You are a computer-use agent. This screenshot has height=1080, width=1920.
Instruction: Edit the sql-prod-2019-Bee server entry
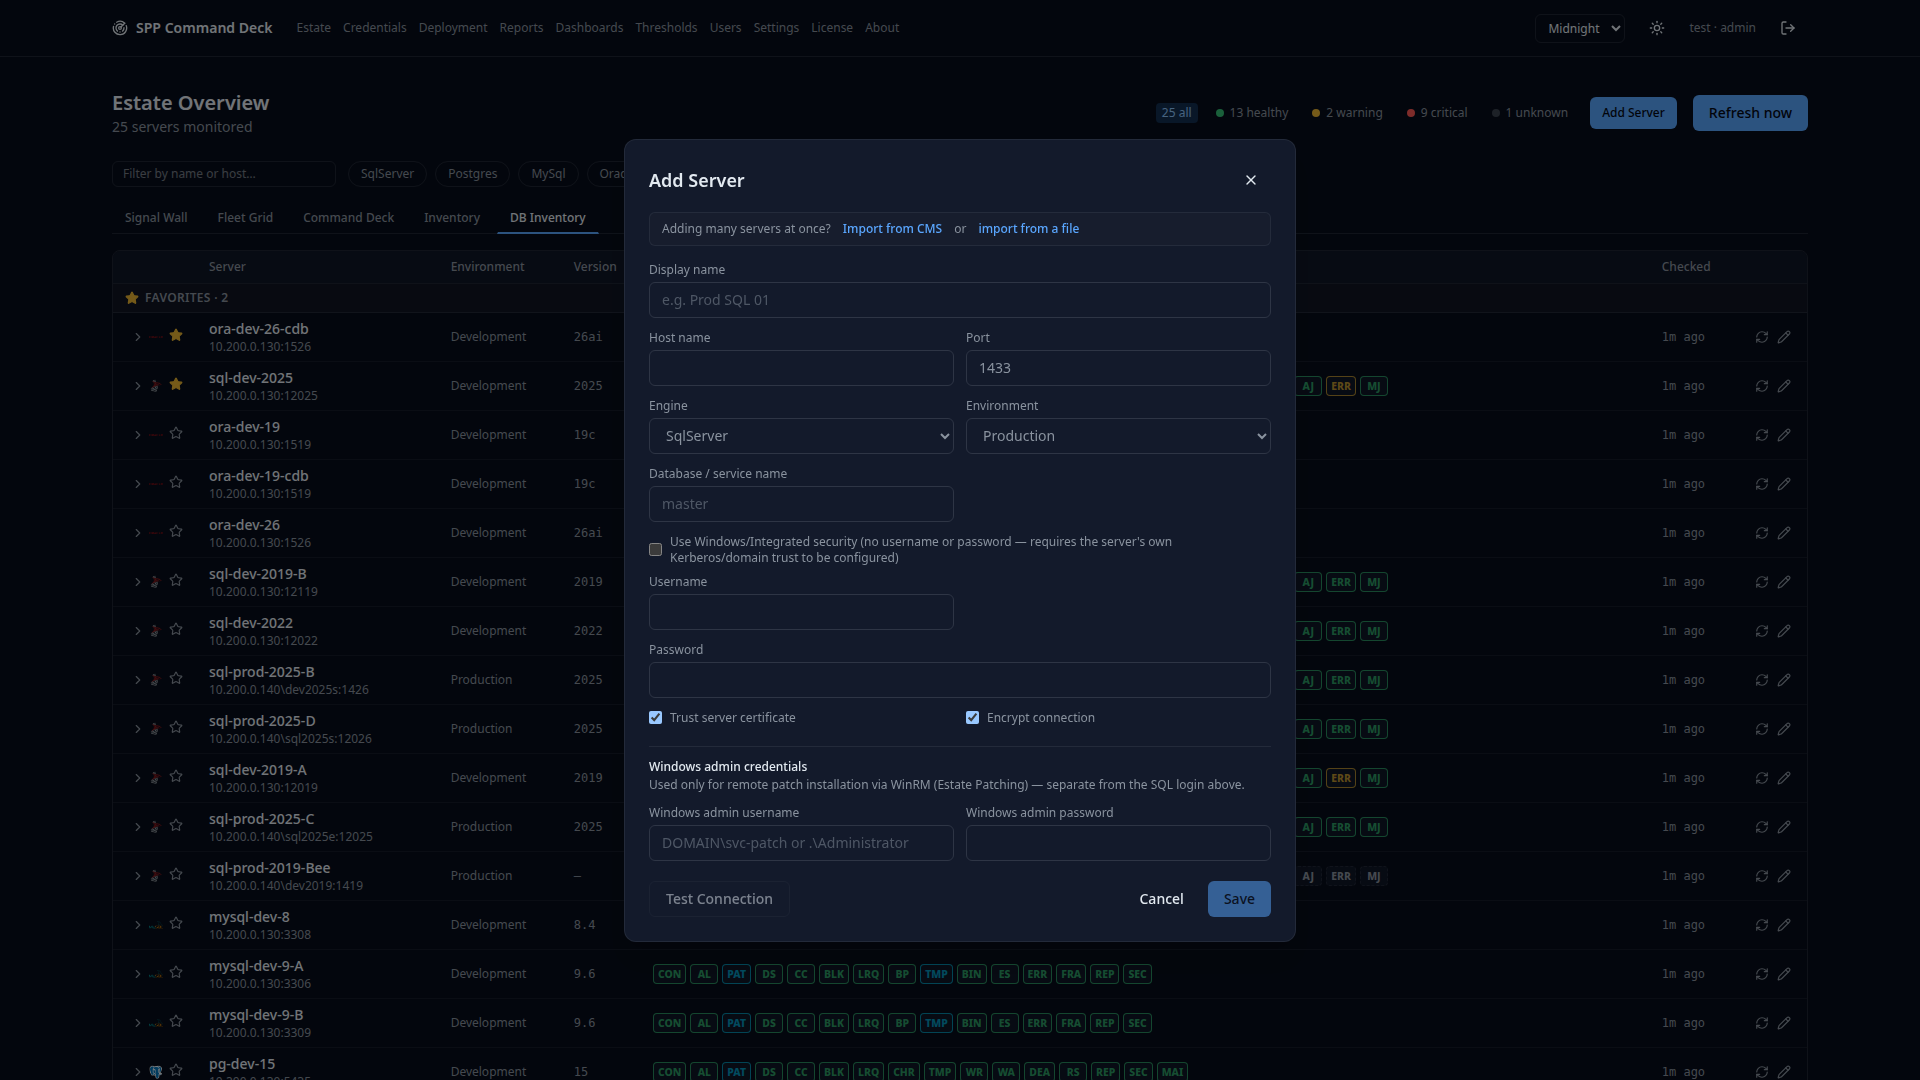(x=1784, y=876)
